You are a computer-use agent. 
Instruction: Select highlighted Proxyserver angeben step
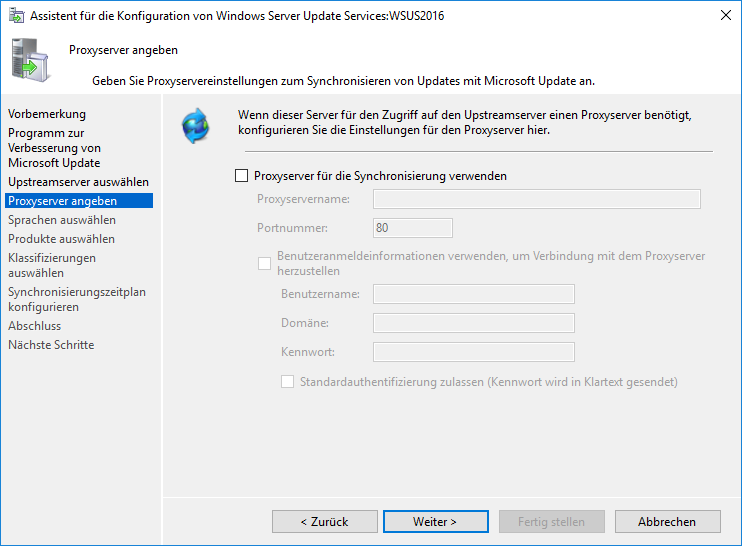pos(79,201)
